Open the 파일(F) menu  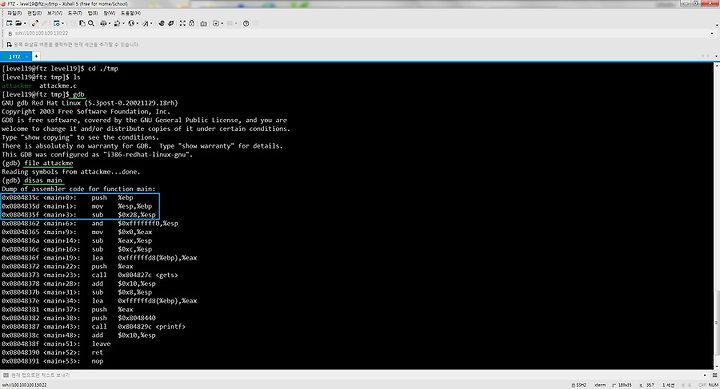click(x=14, y=13)
